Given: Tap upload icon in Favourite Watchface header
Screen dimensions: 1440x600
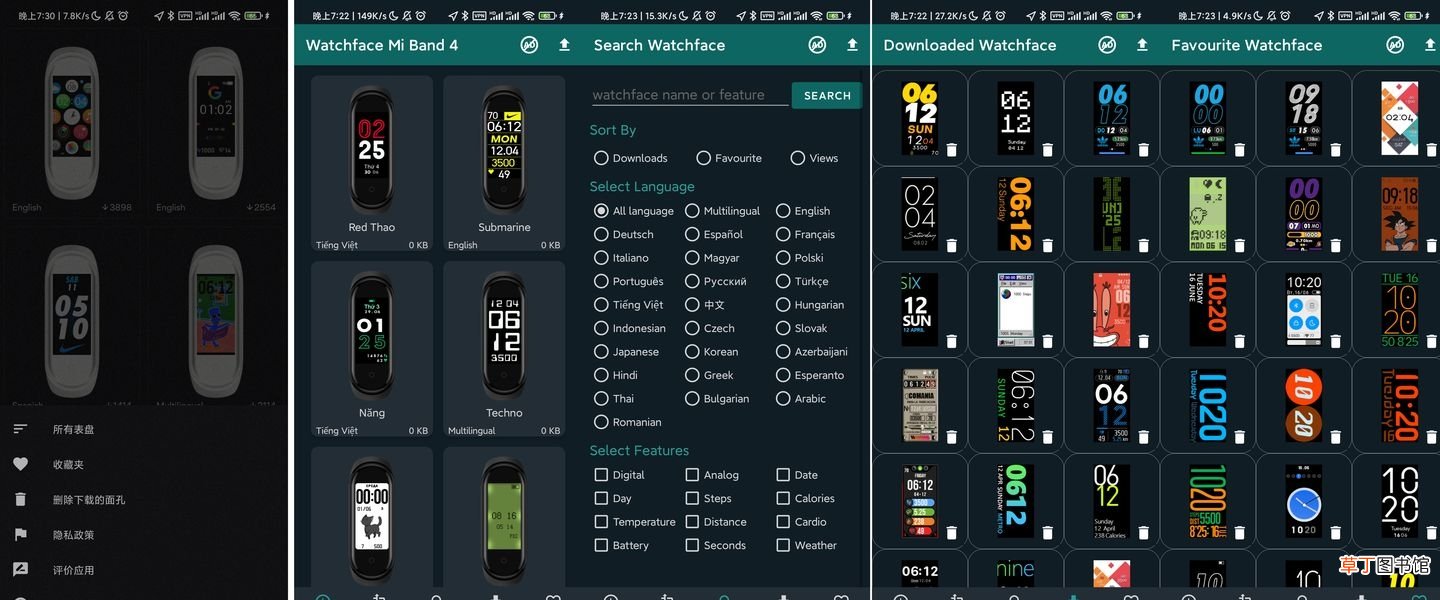Looking at the screenshot, I should pos(1430,45).
